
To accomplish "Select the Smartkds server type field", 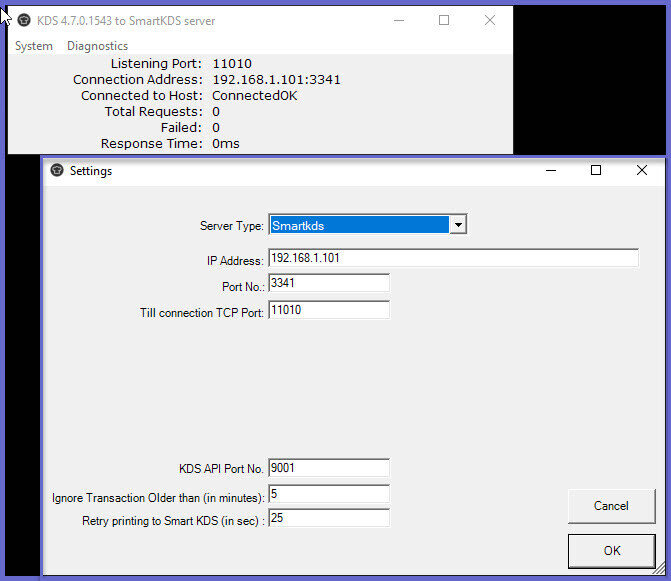I will click(x=359, y=225).
